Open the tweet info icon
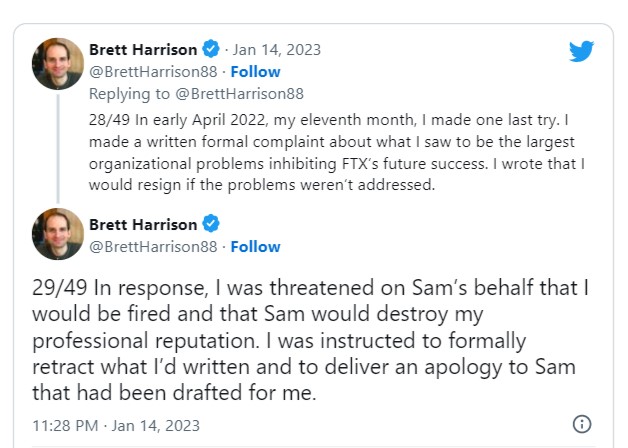Image resolution: width=628 pixels, height=448 pixels. click(582, 422)
